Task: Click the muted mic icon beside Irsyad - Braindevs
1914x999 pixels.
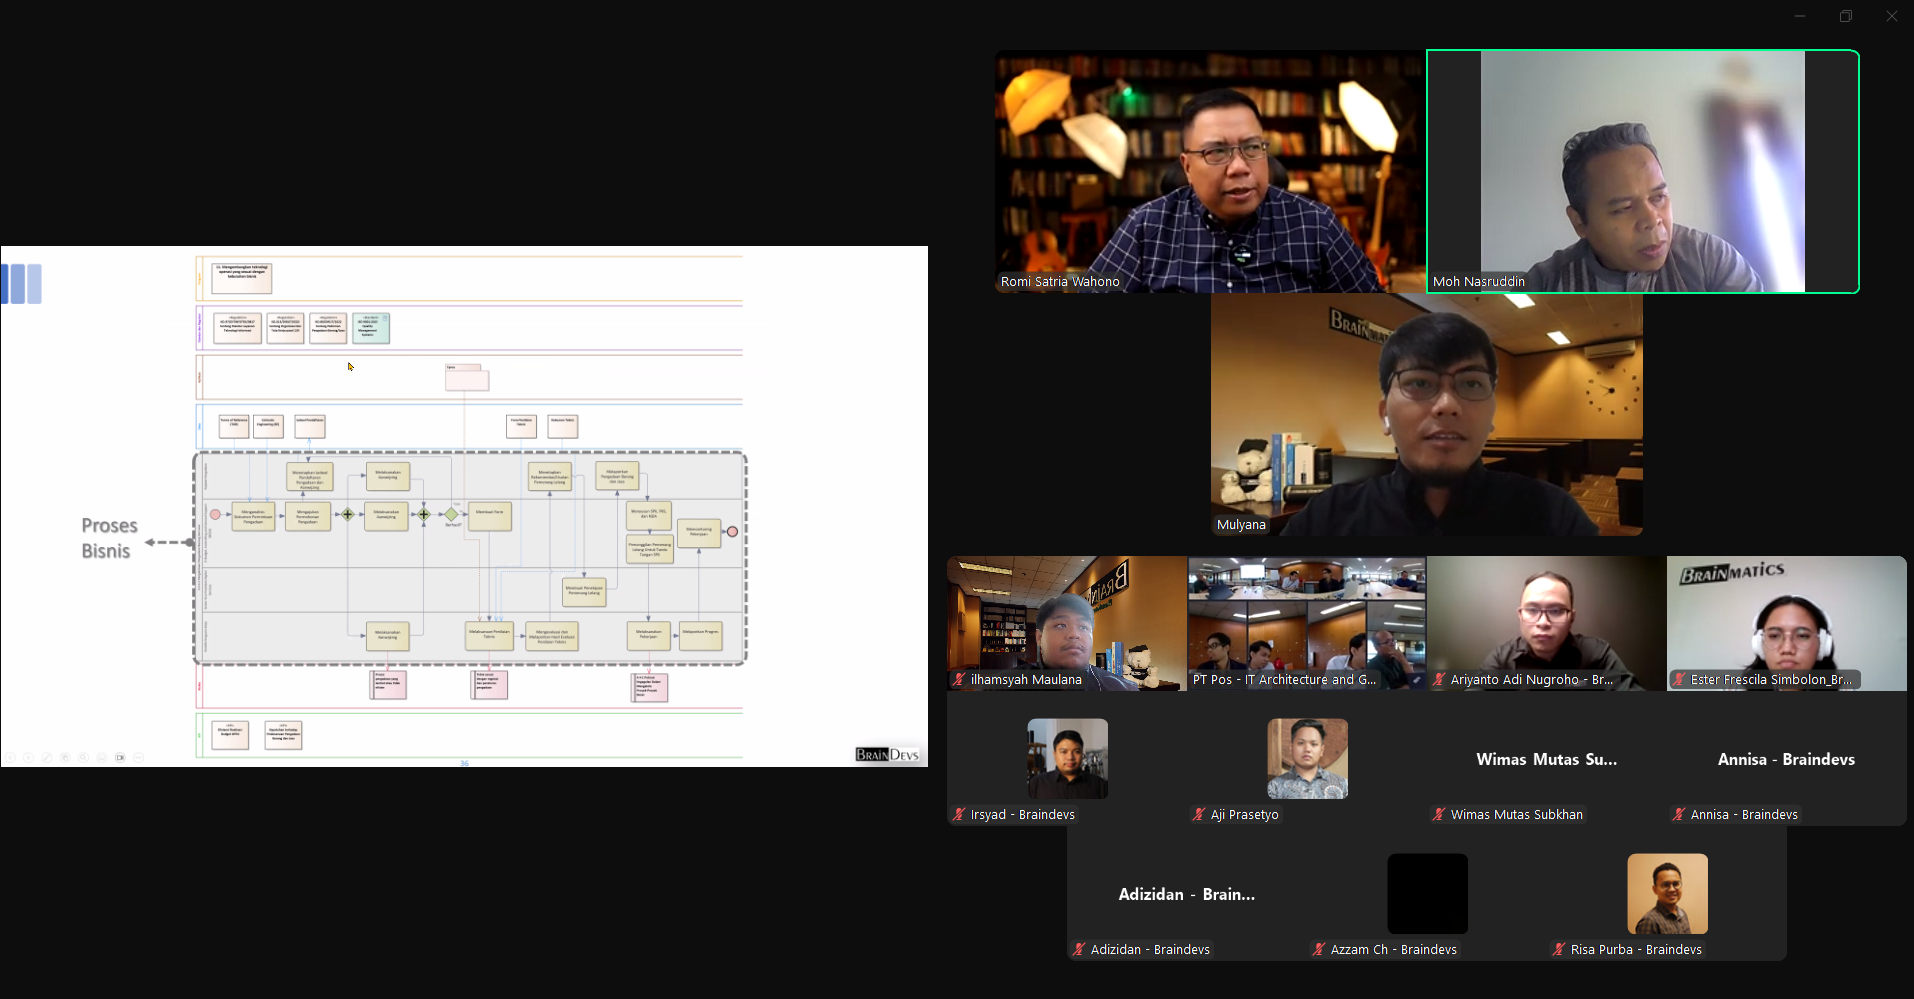Action: (x=959, y=815)
